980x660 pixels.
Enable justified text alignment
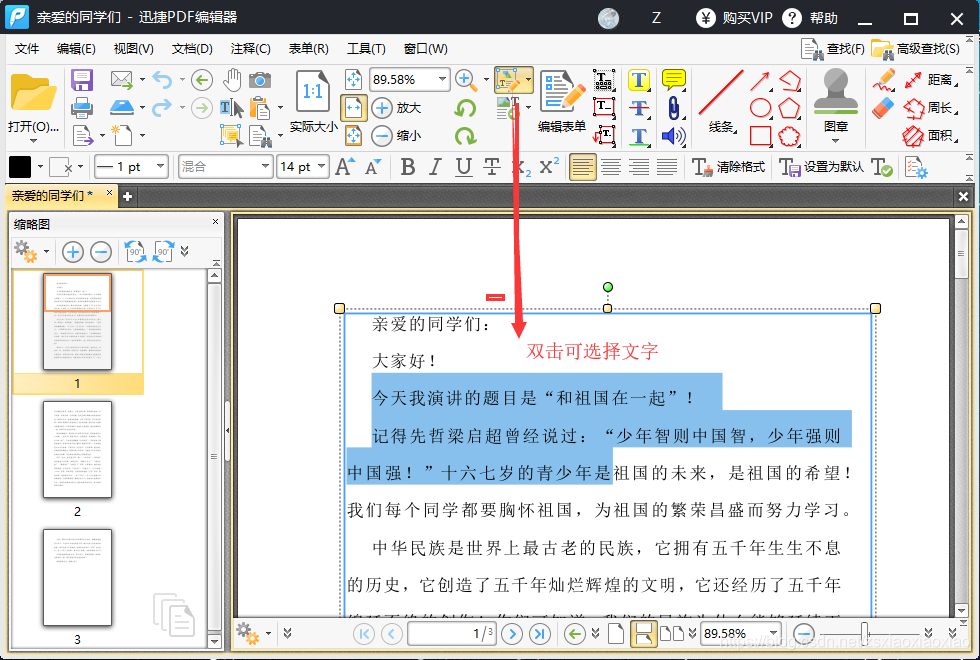[666, 167]
